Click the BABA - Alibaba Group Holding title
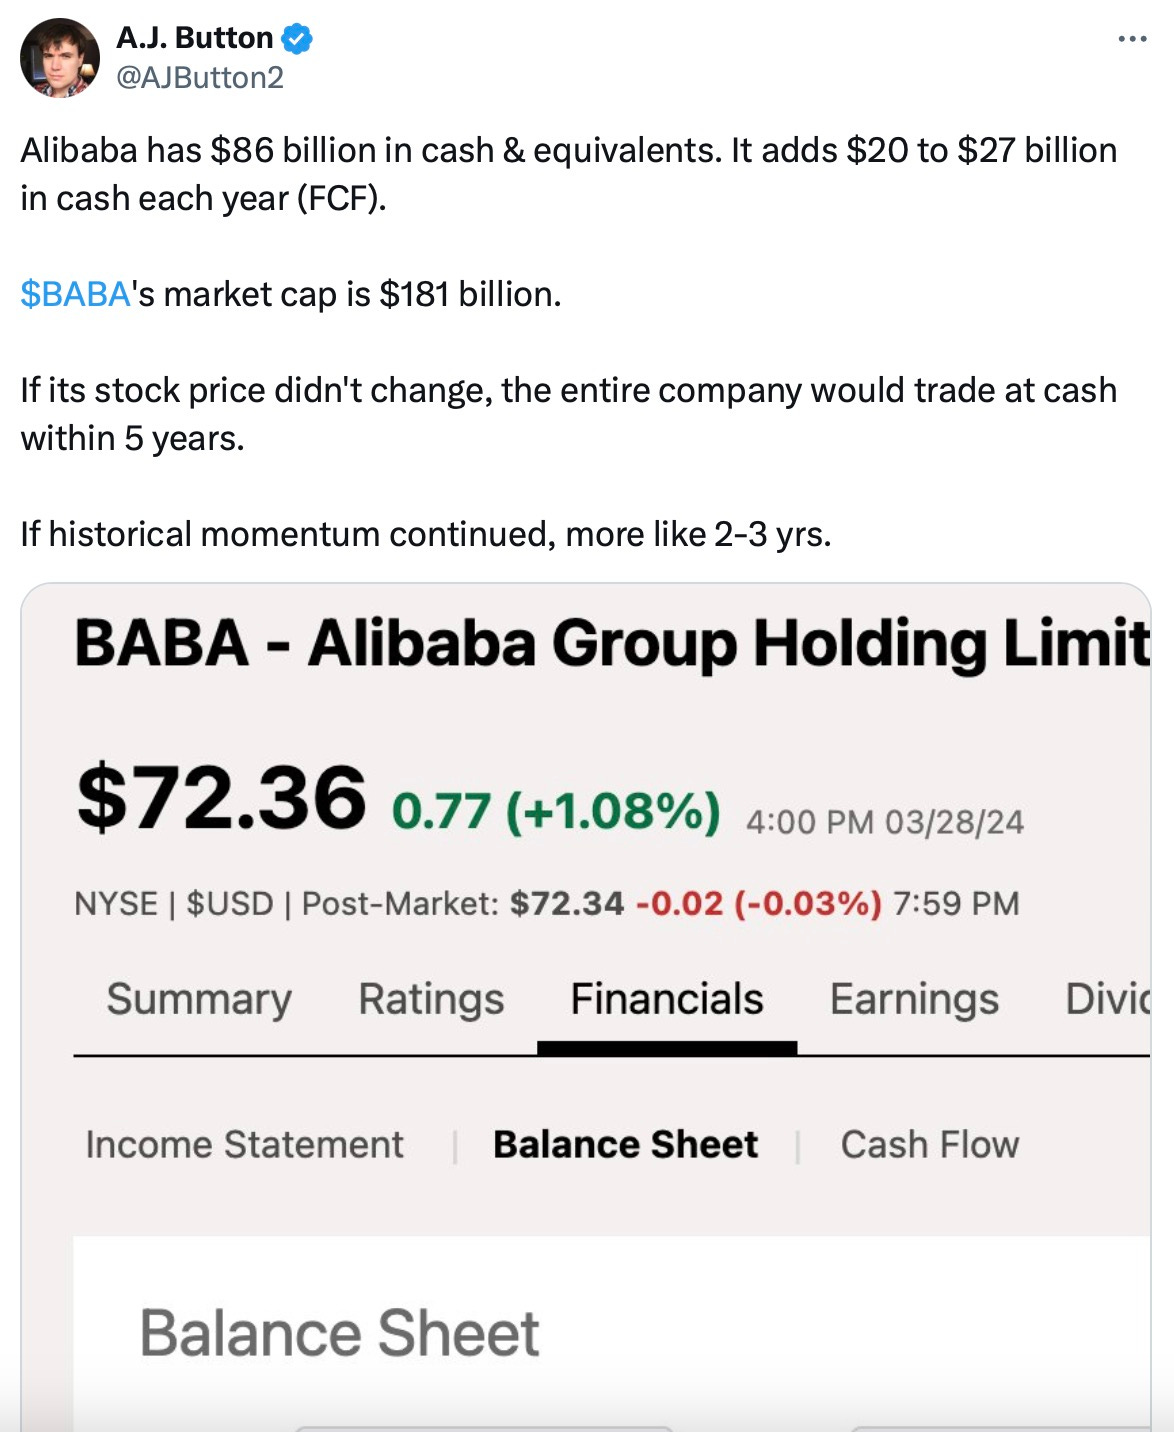The height and width of the screenshot is (1432, 1174). click(612, 643)
